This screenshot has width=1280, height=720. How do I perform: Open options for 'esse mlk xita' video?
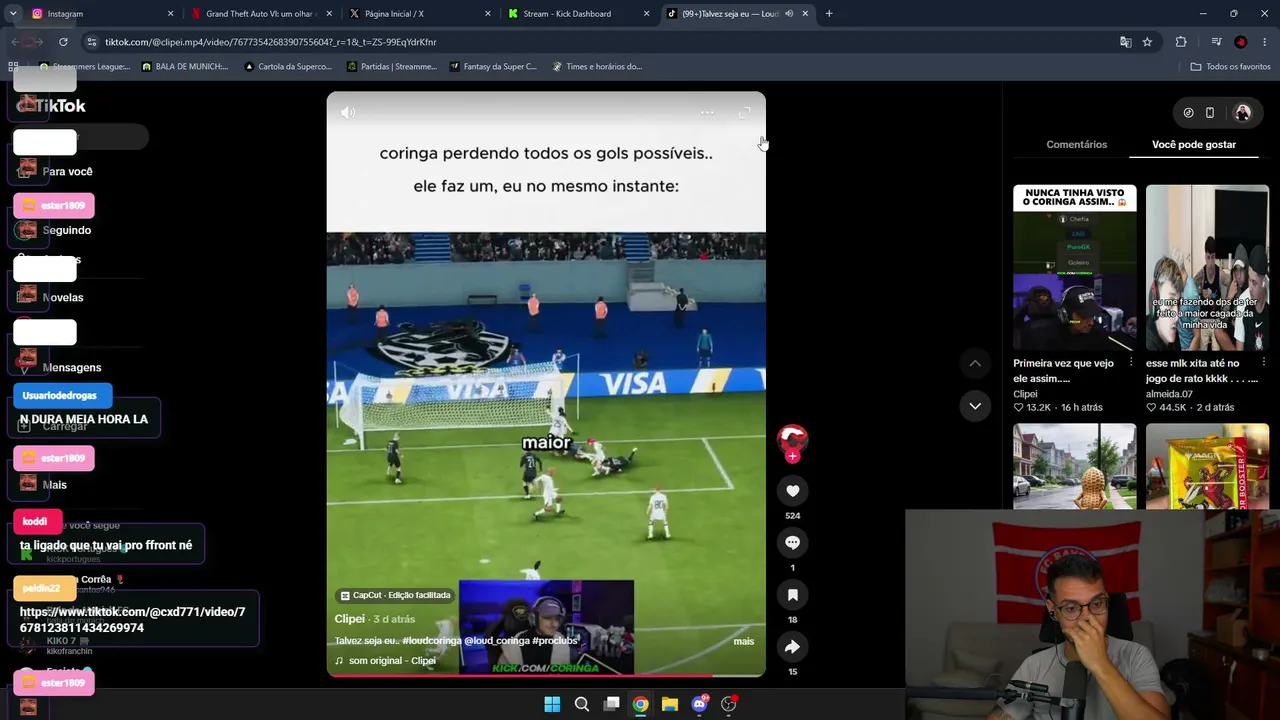1264,362
